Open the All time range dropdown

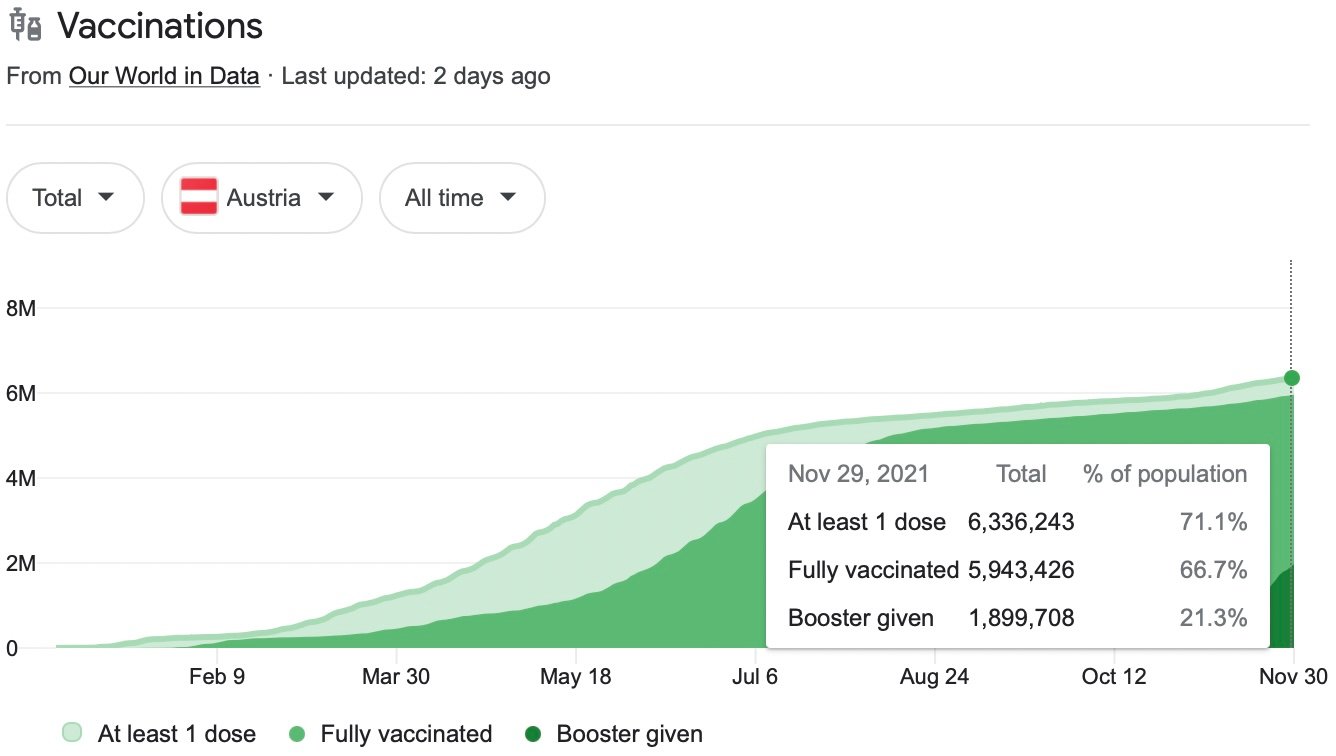coord(461,198)
